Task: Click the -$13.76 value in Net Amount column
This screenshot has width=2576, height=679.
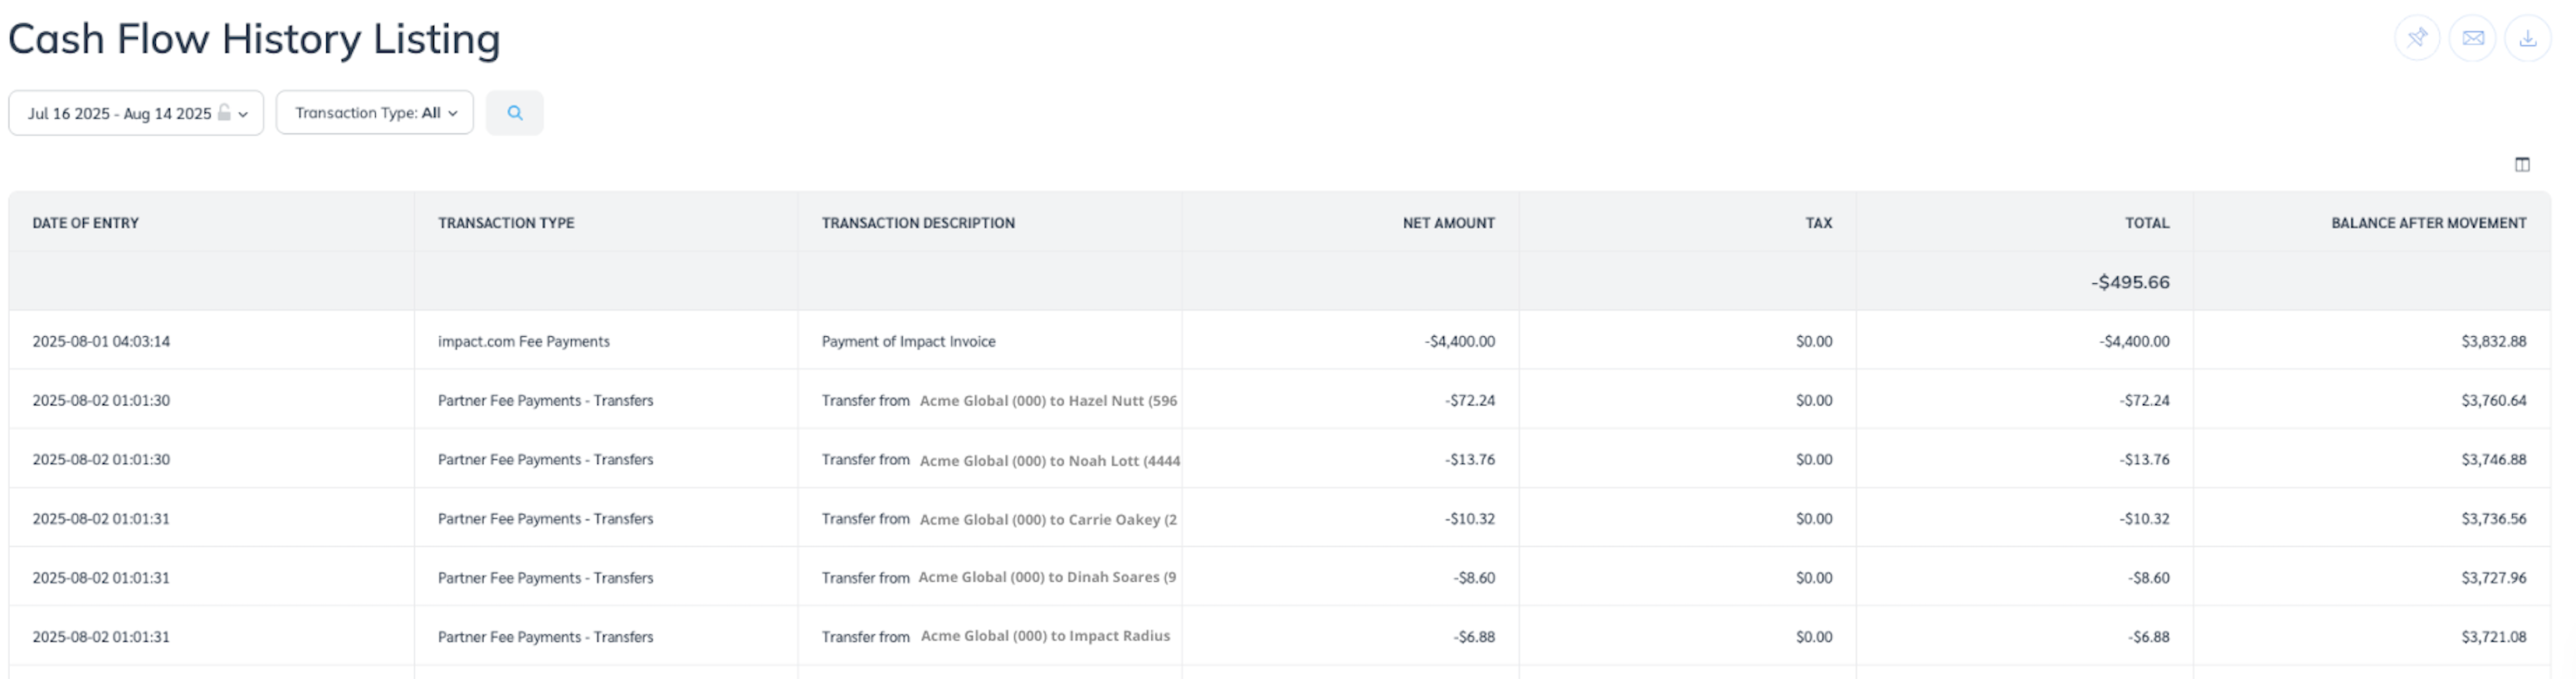Action: coord(1470,459)
